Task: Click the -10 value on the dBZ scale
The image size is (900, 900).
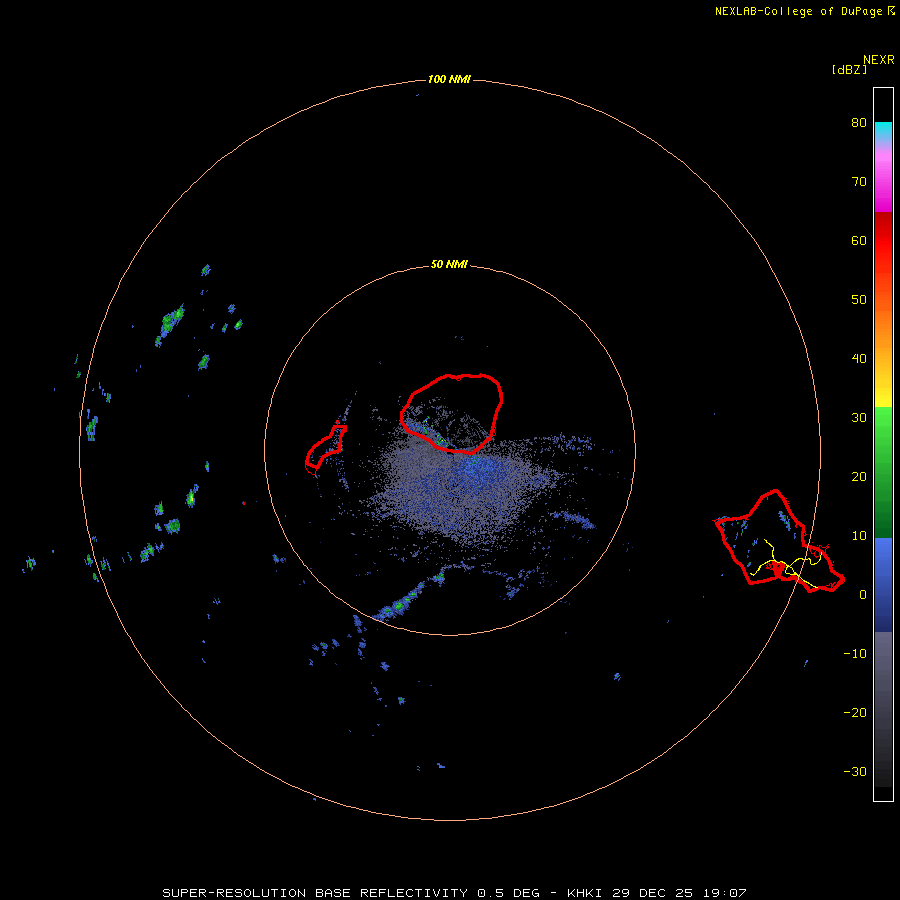Action: click(x=855, y=654)
